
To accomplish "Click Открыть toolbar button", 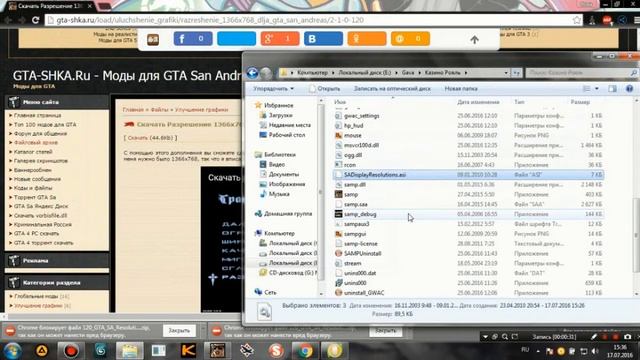I will (x=325, y=89).
